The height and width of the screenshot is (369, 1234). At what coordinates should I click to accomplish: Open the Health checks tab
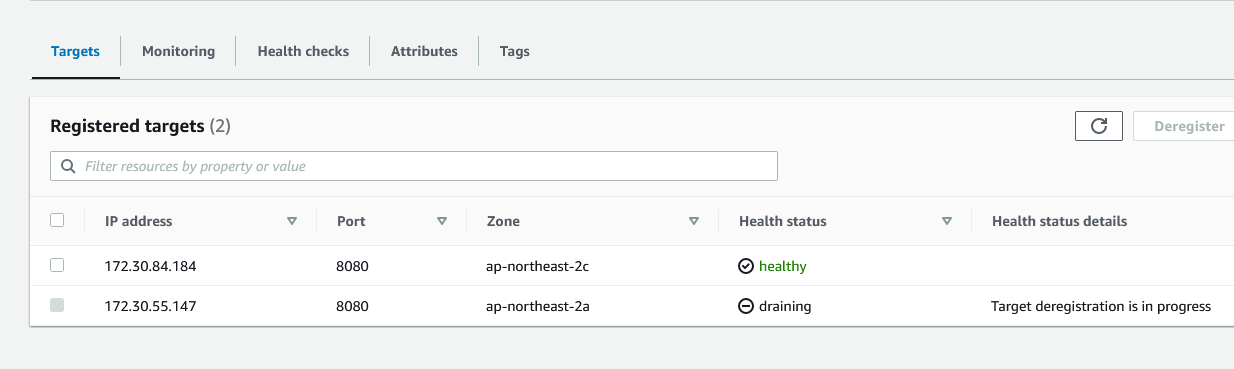(303, 51)
